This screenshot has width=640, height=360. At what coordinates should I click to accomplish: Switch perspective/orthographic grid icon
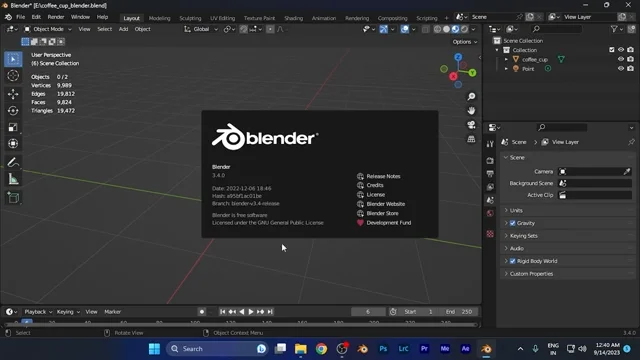(x=471, y=139)
